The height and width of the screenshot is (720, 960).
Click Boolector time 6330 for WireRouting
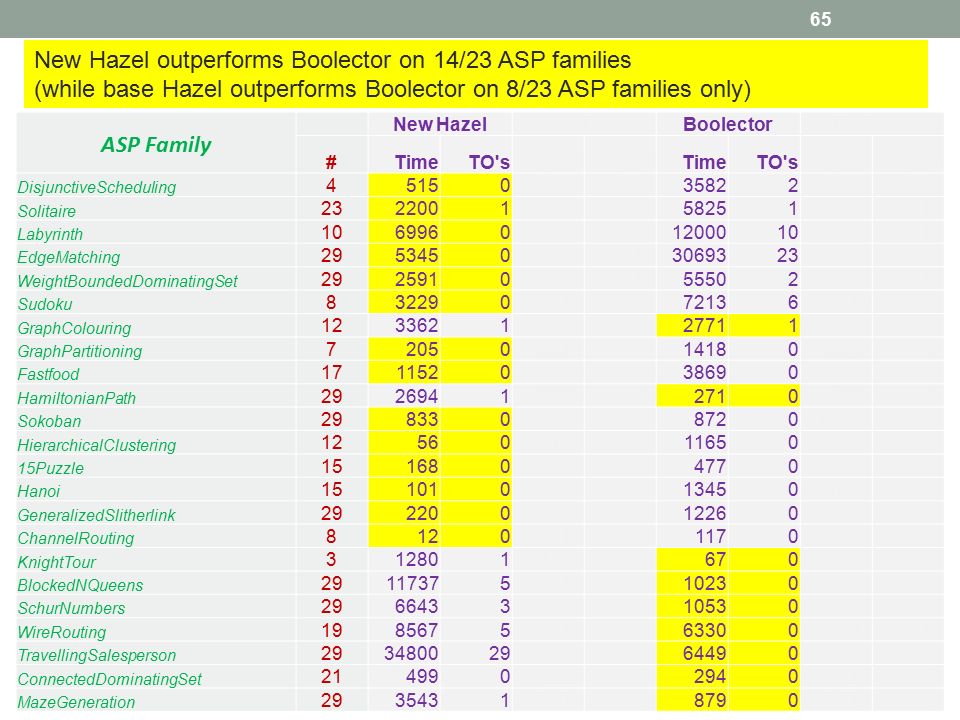click(704, 630)
